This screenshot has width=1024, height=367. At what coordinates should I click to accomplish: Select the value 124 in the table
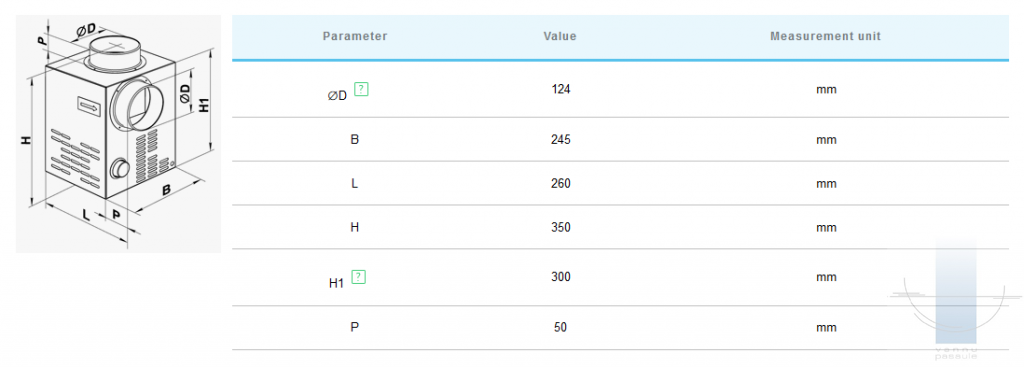tap(560, 89)
